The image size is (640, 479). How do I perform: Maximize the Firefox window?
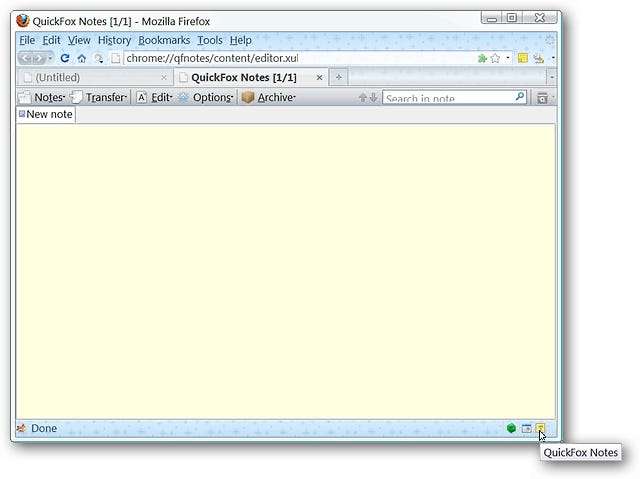512,18
